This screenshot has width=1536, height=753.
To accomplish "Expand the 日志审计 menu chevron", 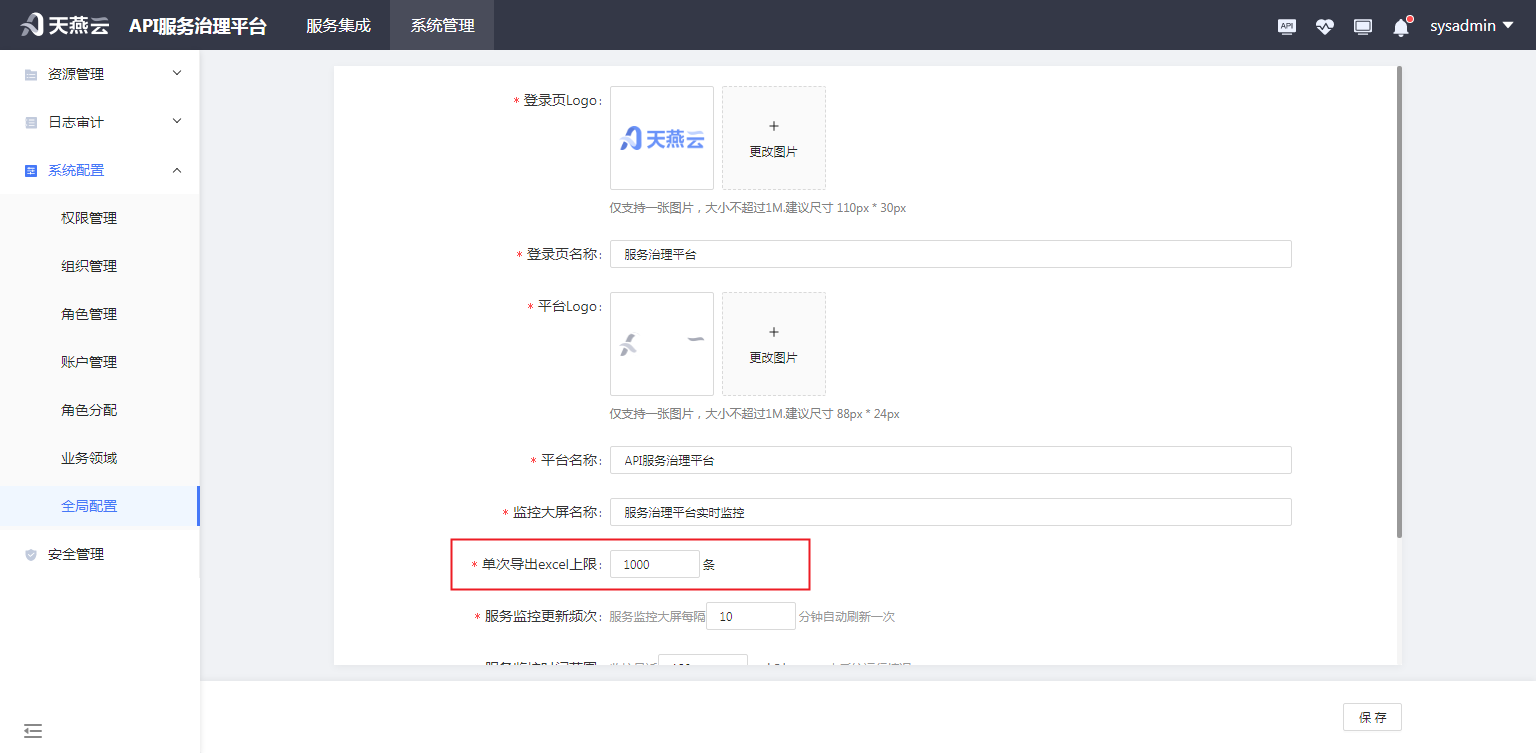I will pos(177,121).
